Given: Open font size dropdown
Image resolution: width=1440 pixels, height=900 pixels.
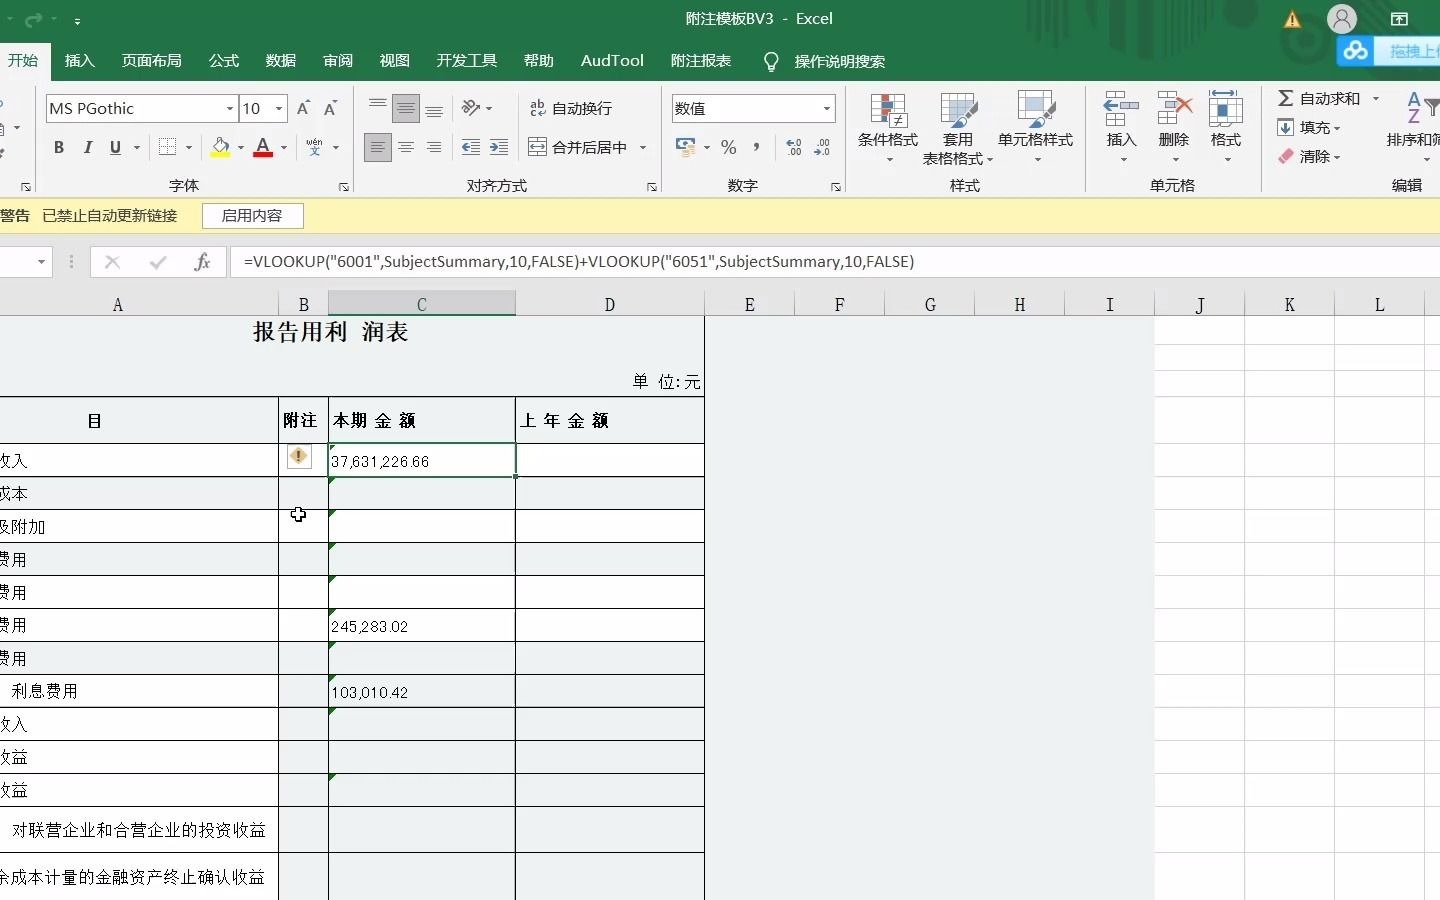Looking at the screenshot, I should [279, 108].
